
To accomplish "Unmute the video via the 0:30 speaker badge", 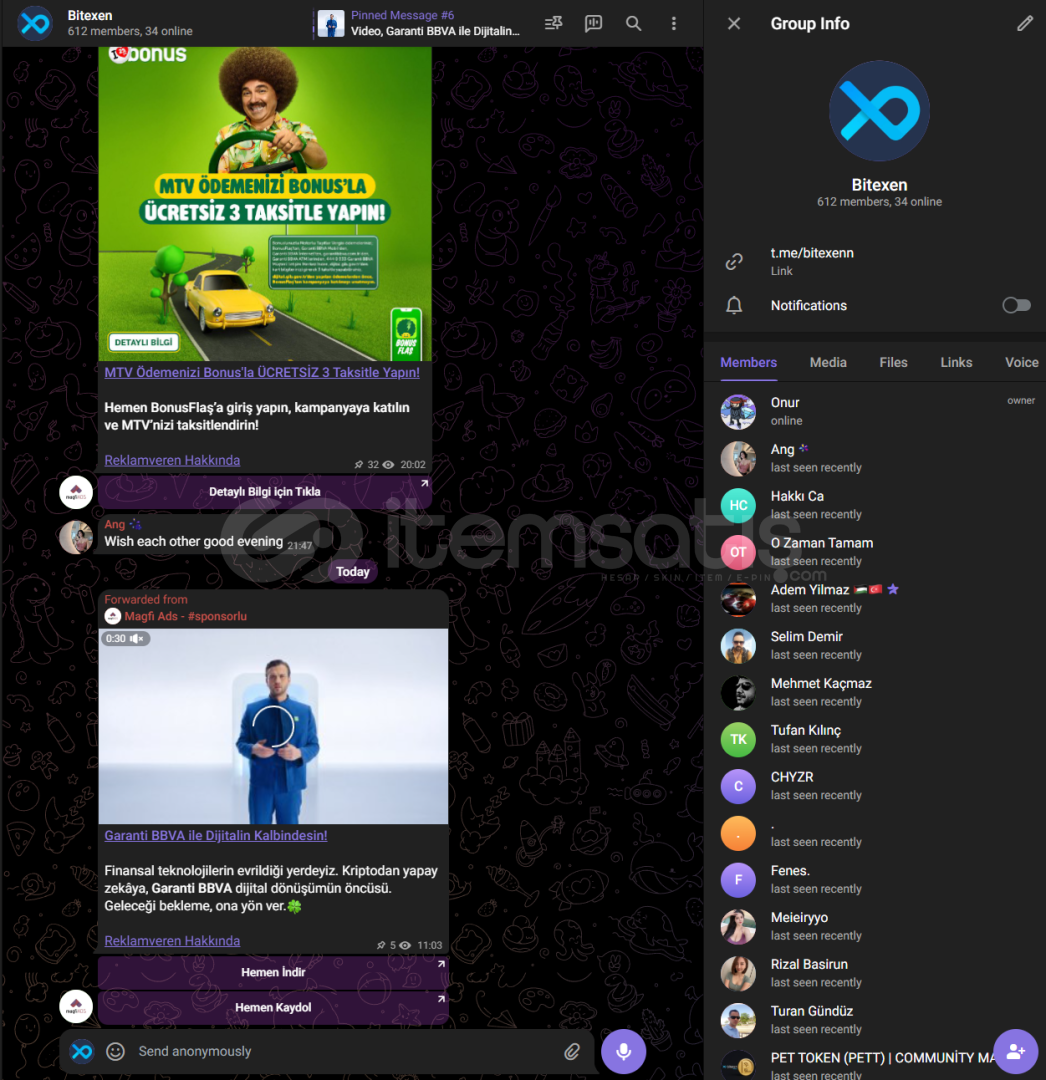I will click(x=125, y=638).
